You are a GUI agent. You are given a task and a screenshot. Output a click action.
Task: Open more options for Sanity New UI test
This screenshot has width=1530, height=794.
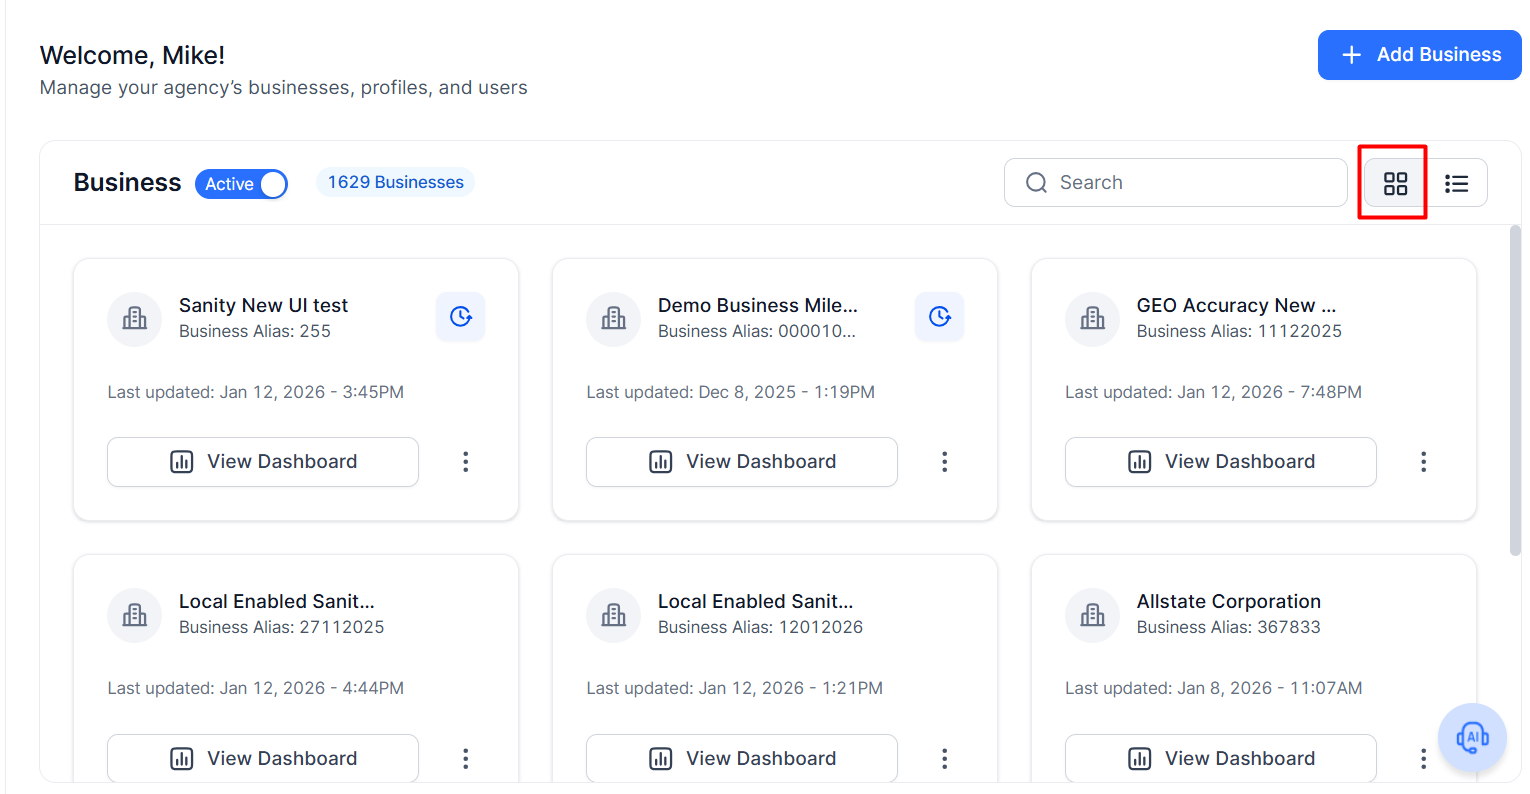465,462
